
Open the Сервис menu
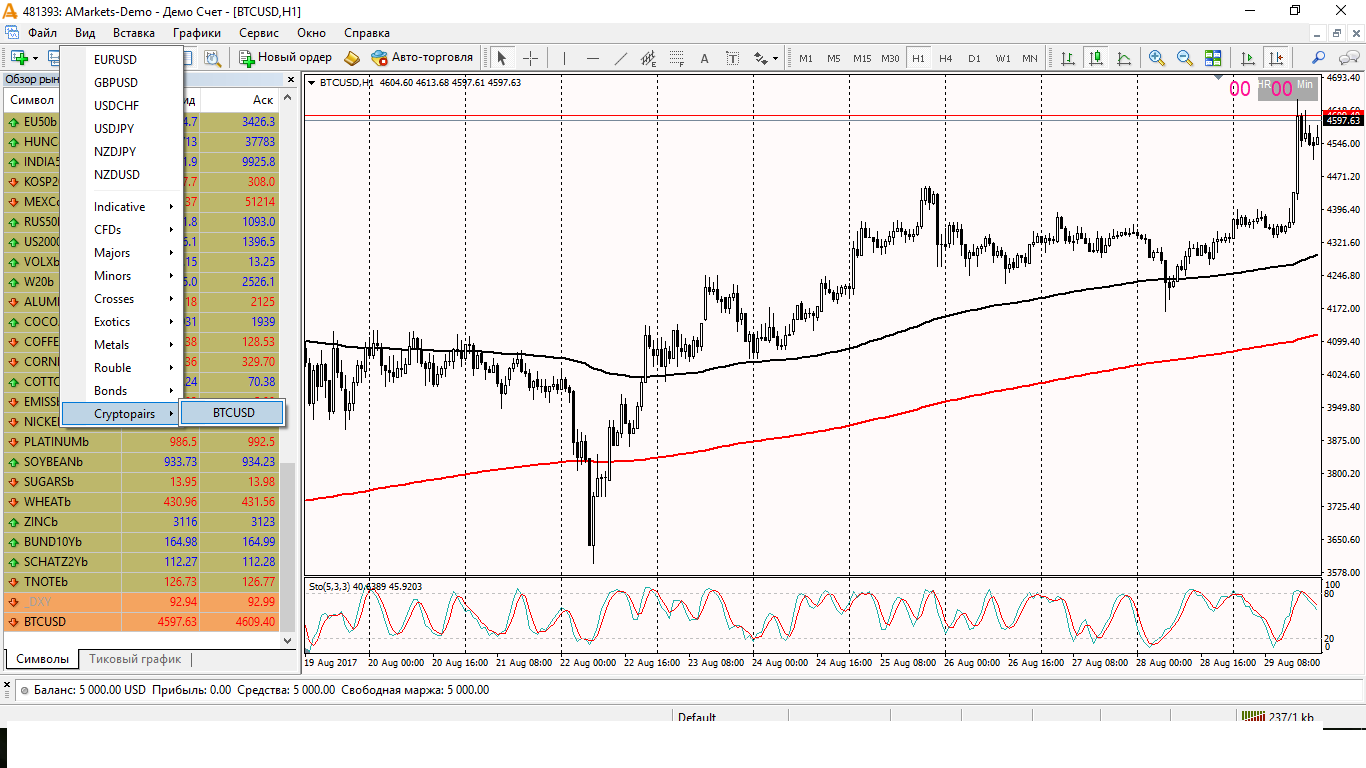click(259, 33)
